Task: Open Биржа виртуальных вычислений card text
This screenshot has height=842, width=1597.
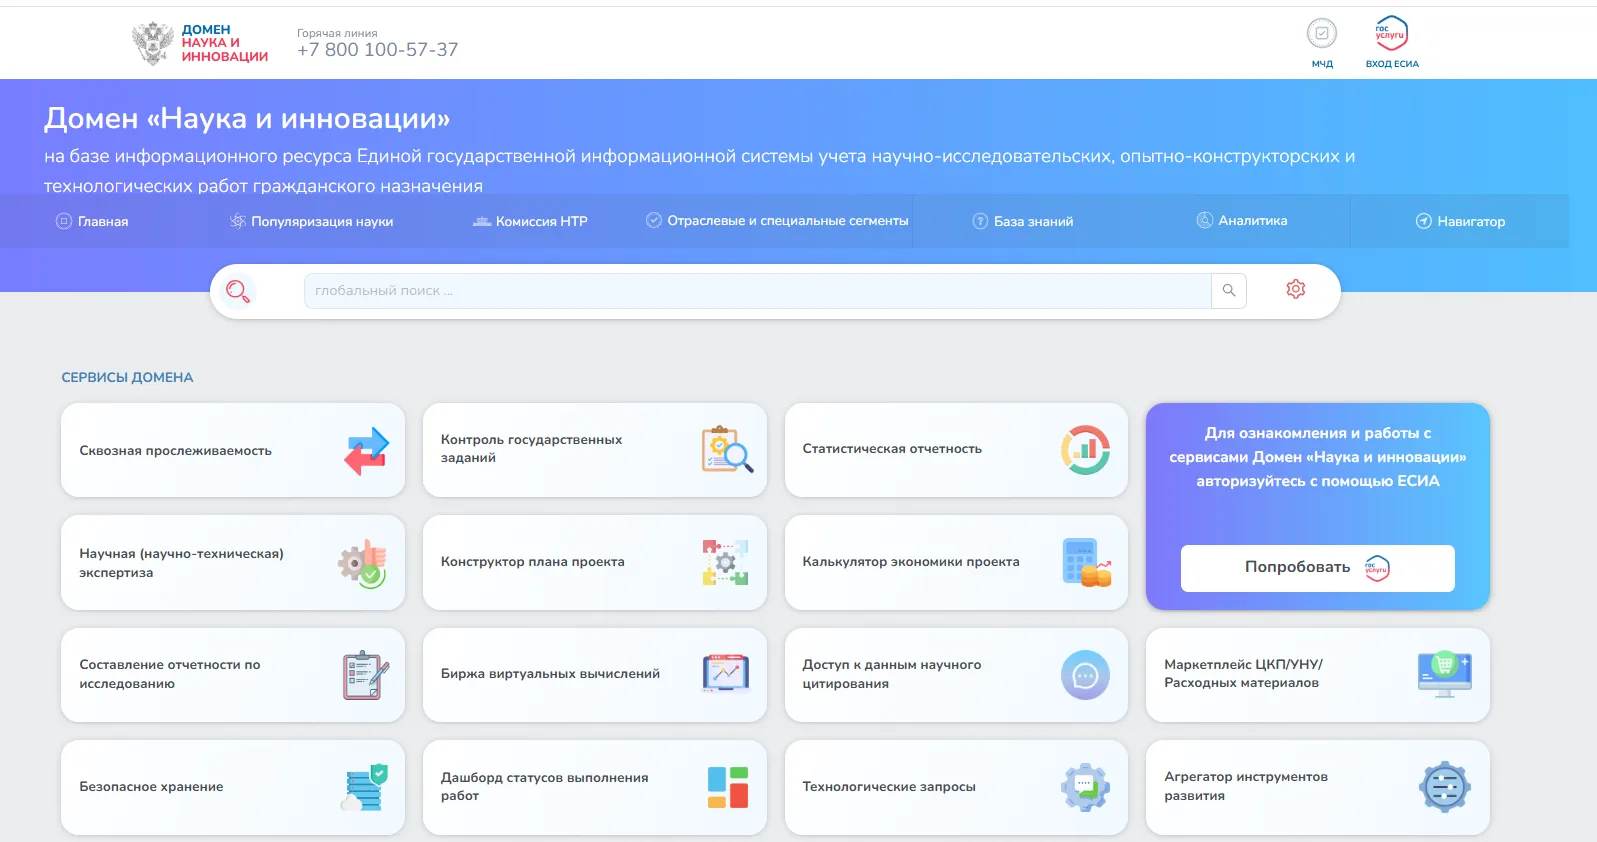Action: click(550, 674)
